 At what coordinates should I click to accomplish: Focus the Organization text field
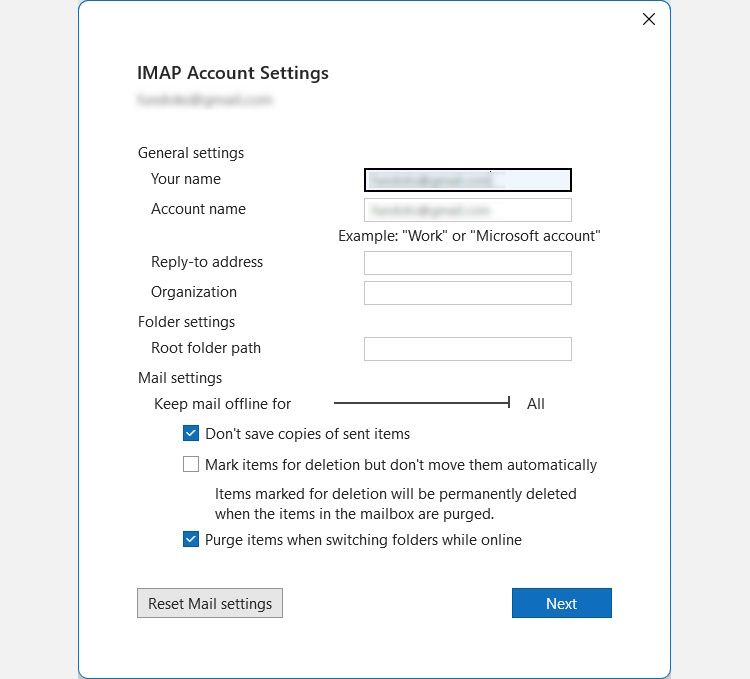(x=468, y=293)
